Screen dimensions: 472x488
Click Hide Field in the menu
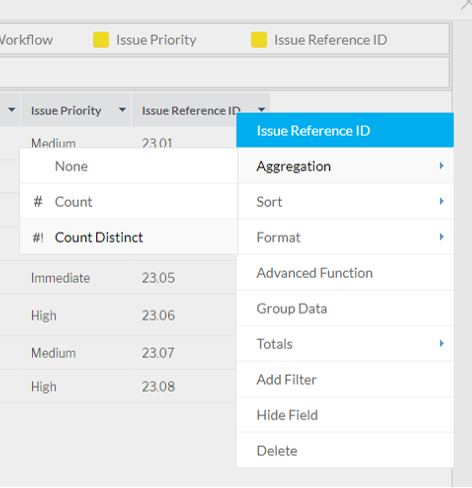click(345, 415)
